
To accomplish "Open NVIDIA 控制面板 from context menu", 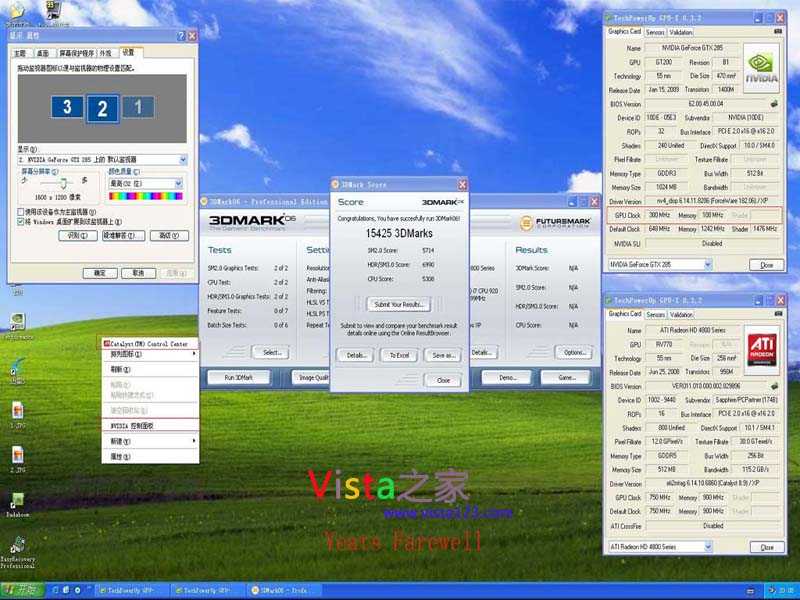I will (150, 426).
